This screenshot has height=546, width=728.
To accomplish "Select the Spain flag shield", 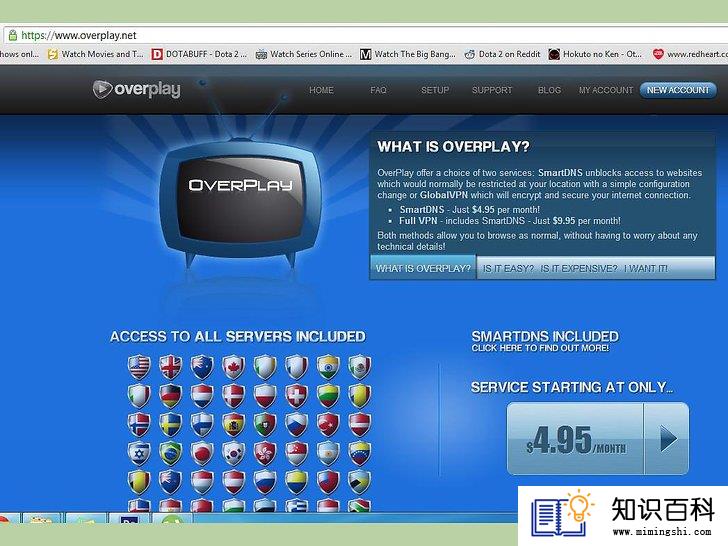I will tap(234, 425).
